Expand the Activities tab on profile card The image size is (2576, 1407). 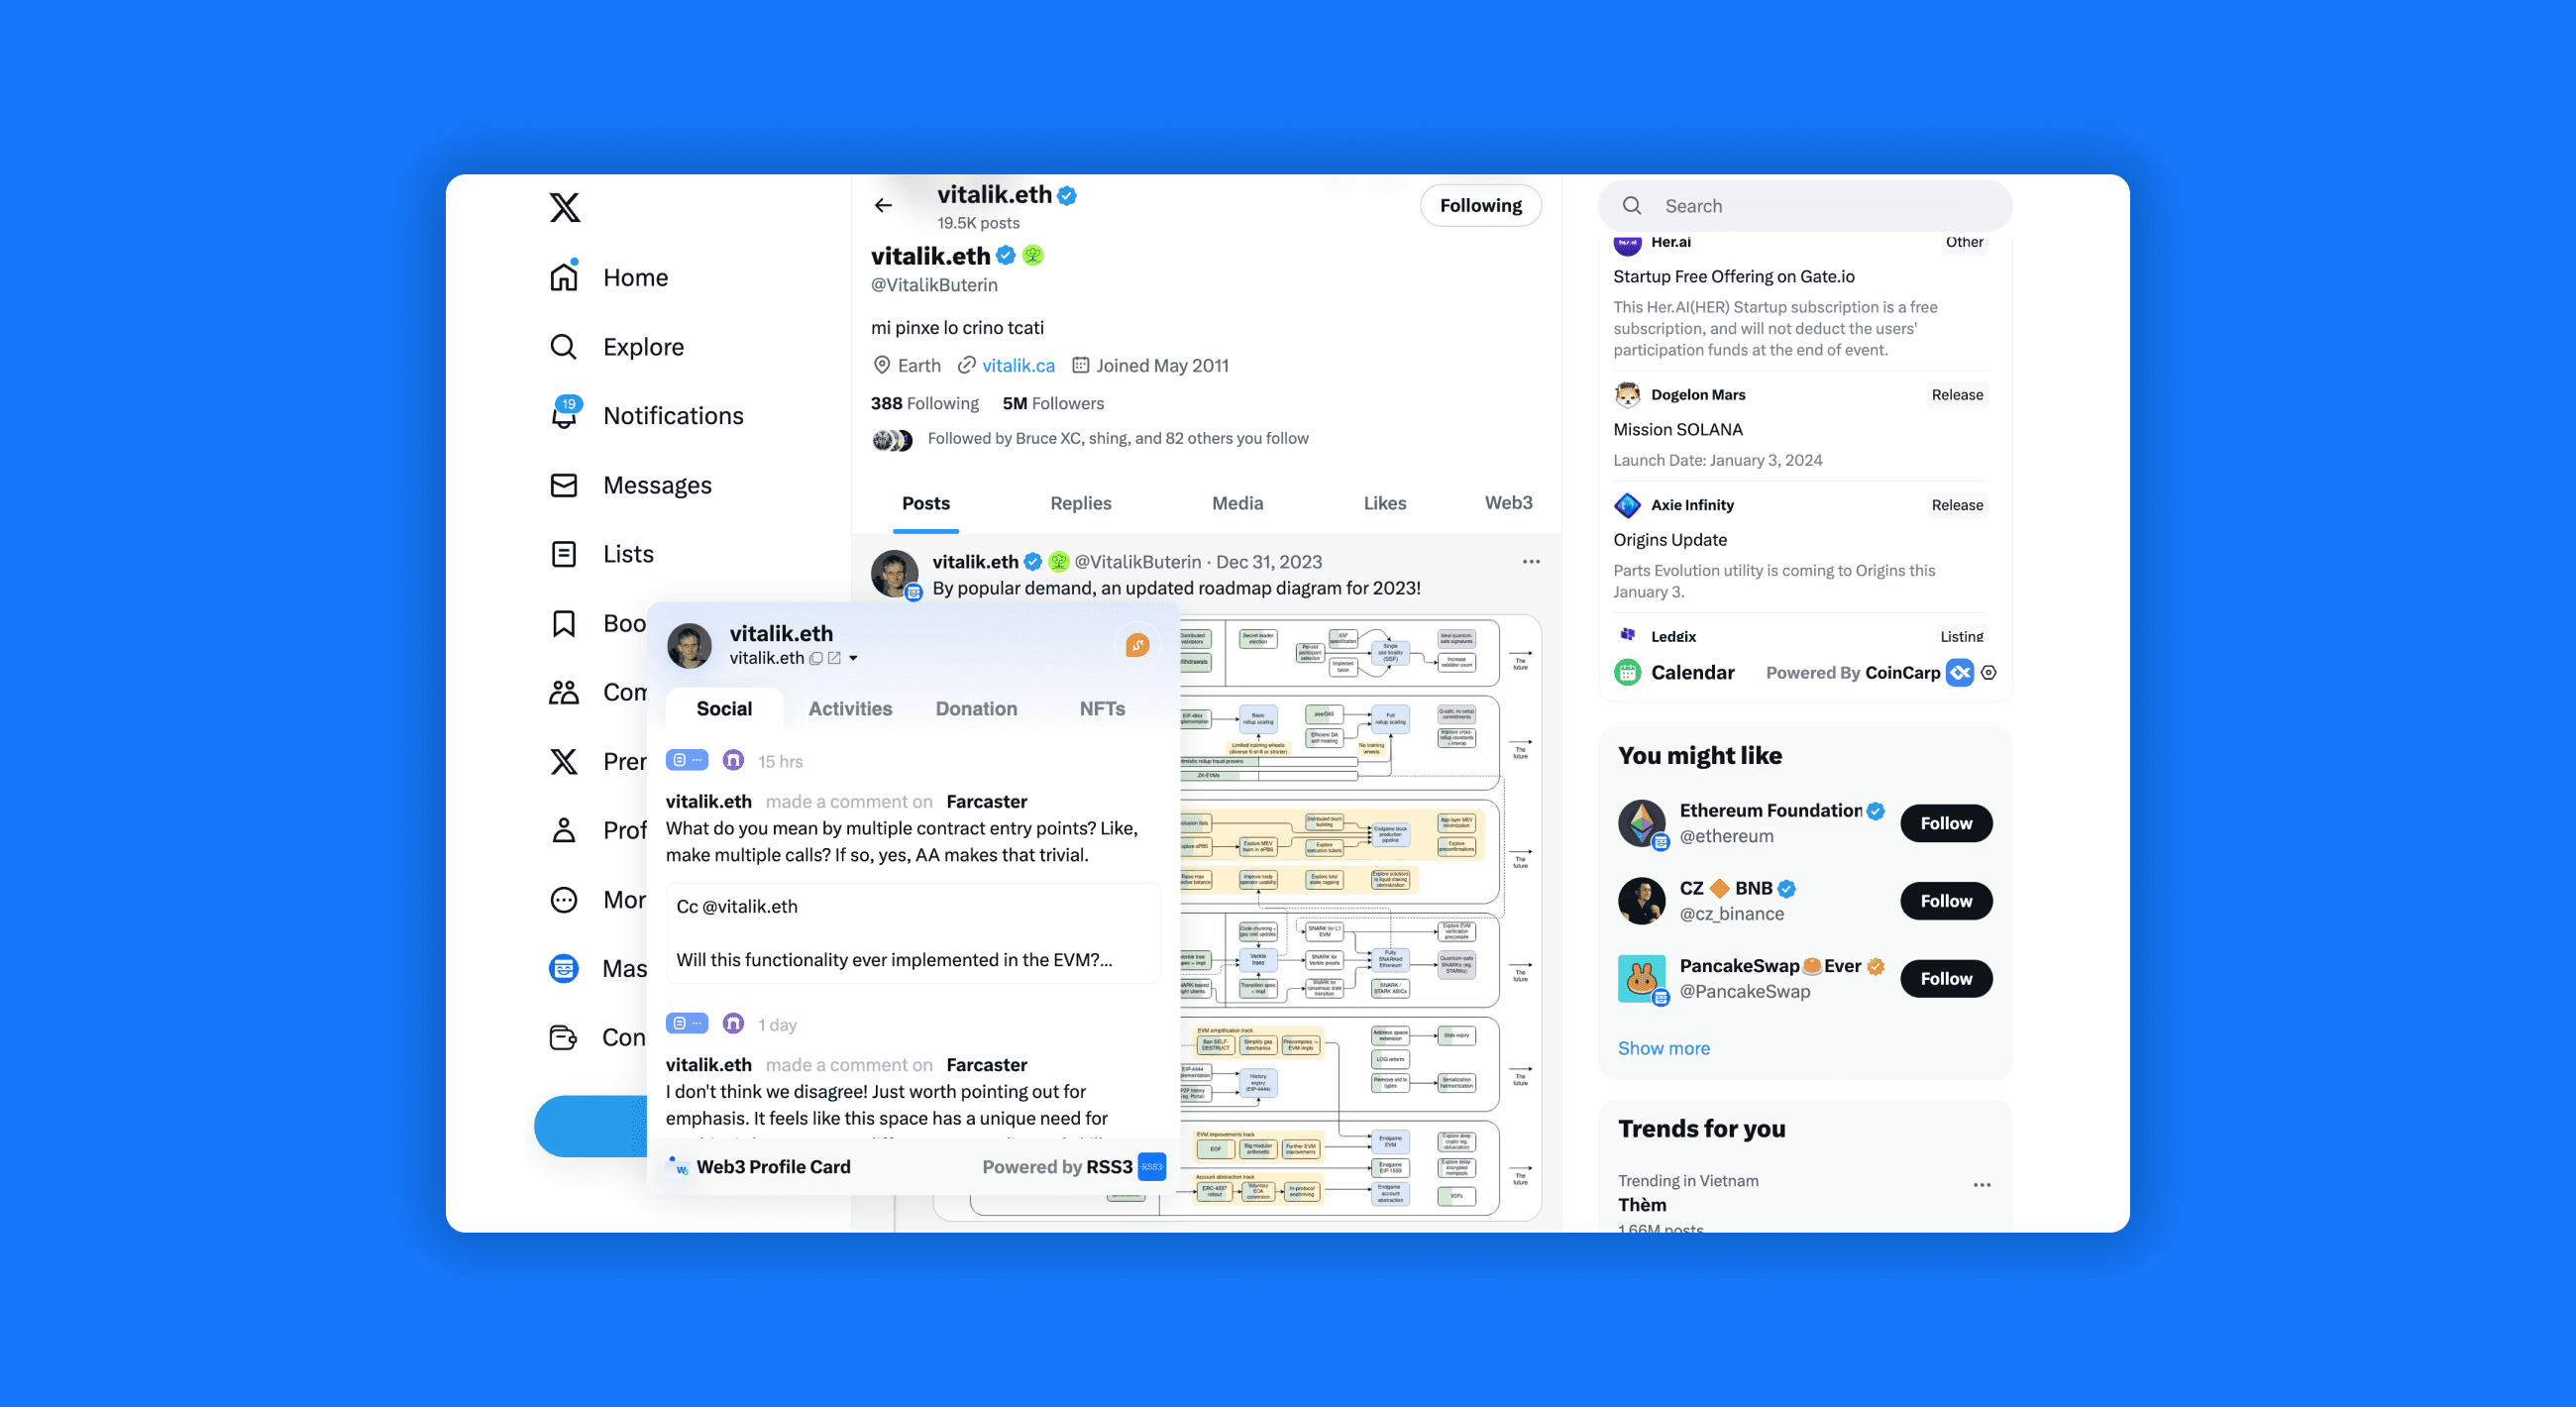pos(849,706)
